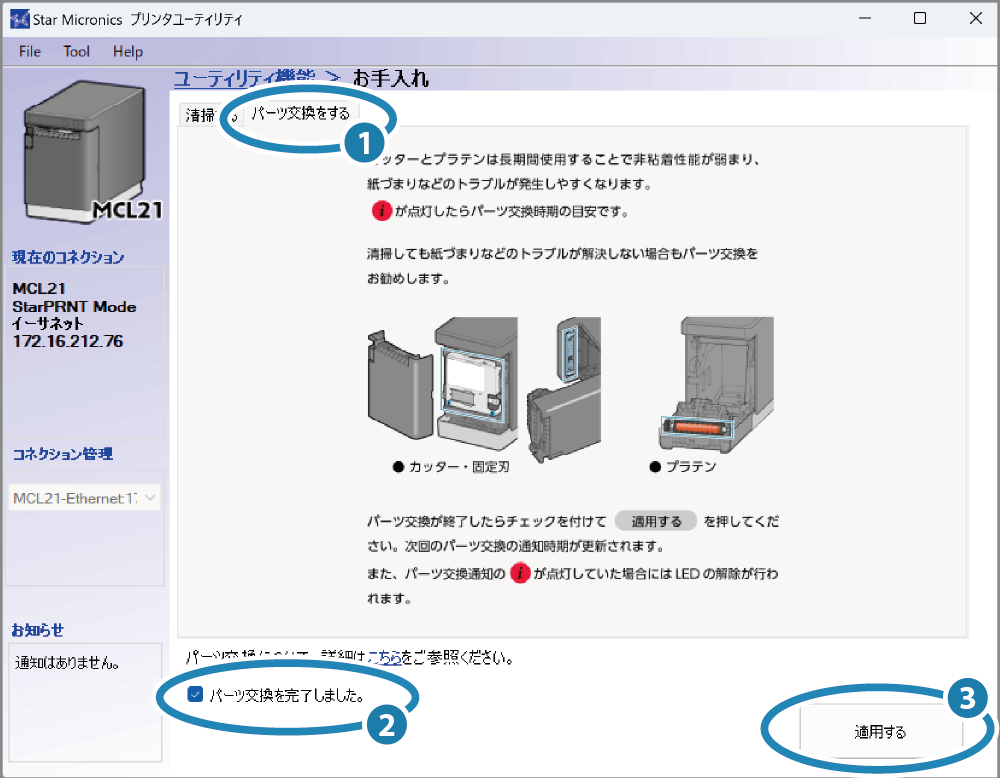Select the 'パーツ交換をする' tab
This screenshot has width=1000, height=778.
(x=300, y=114)
